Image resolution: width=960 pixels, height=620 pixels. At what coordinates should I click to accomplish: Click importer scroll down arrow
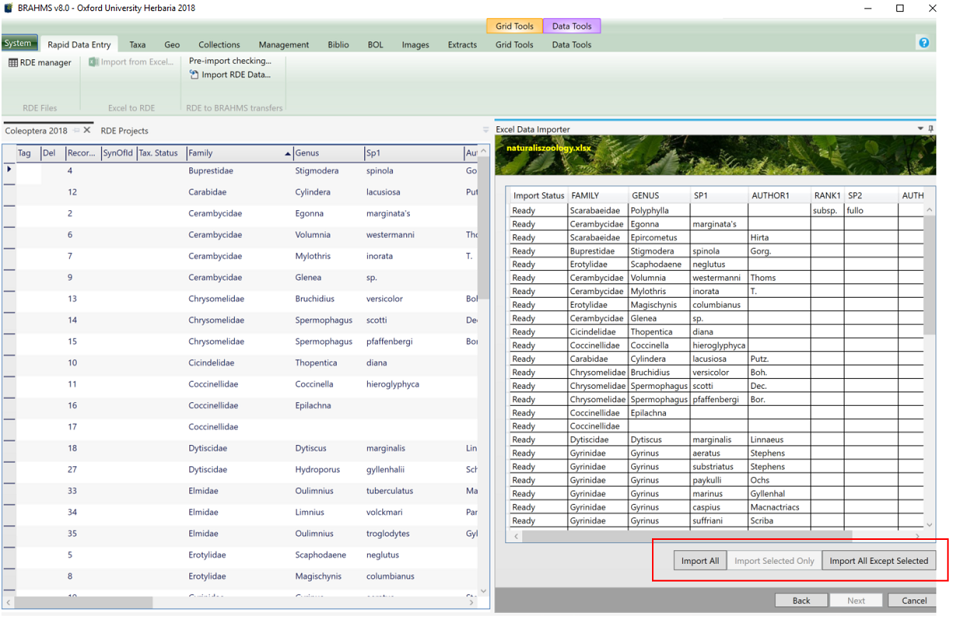click(x=929, y=525)
